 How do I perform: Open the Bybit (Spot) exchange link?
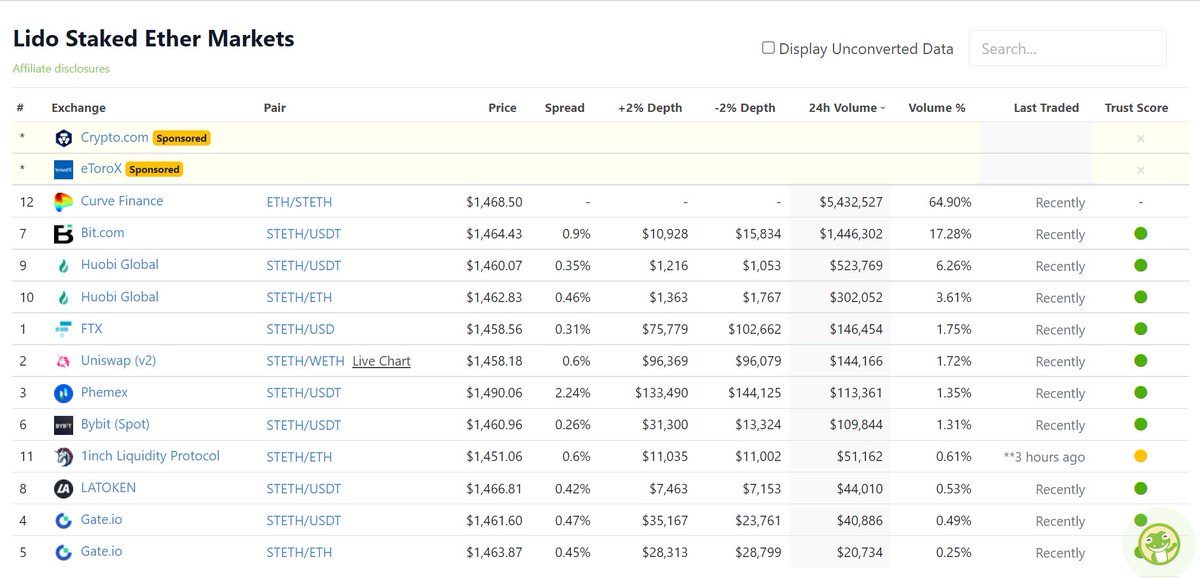pyautogui.click(x=115, y=424)
